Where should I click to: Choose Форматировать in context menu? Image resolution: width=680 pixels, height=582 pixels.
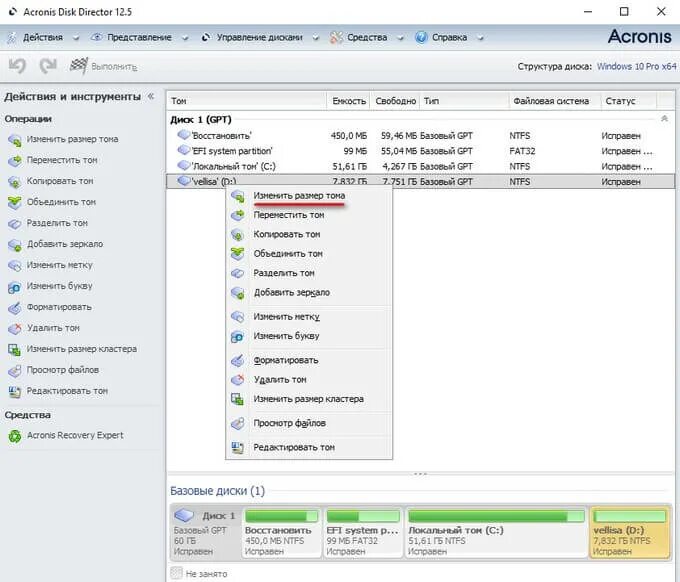pos(309,360)
